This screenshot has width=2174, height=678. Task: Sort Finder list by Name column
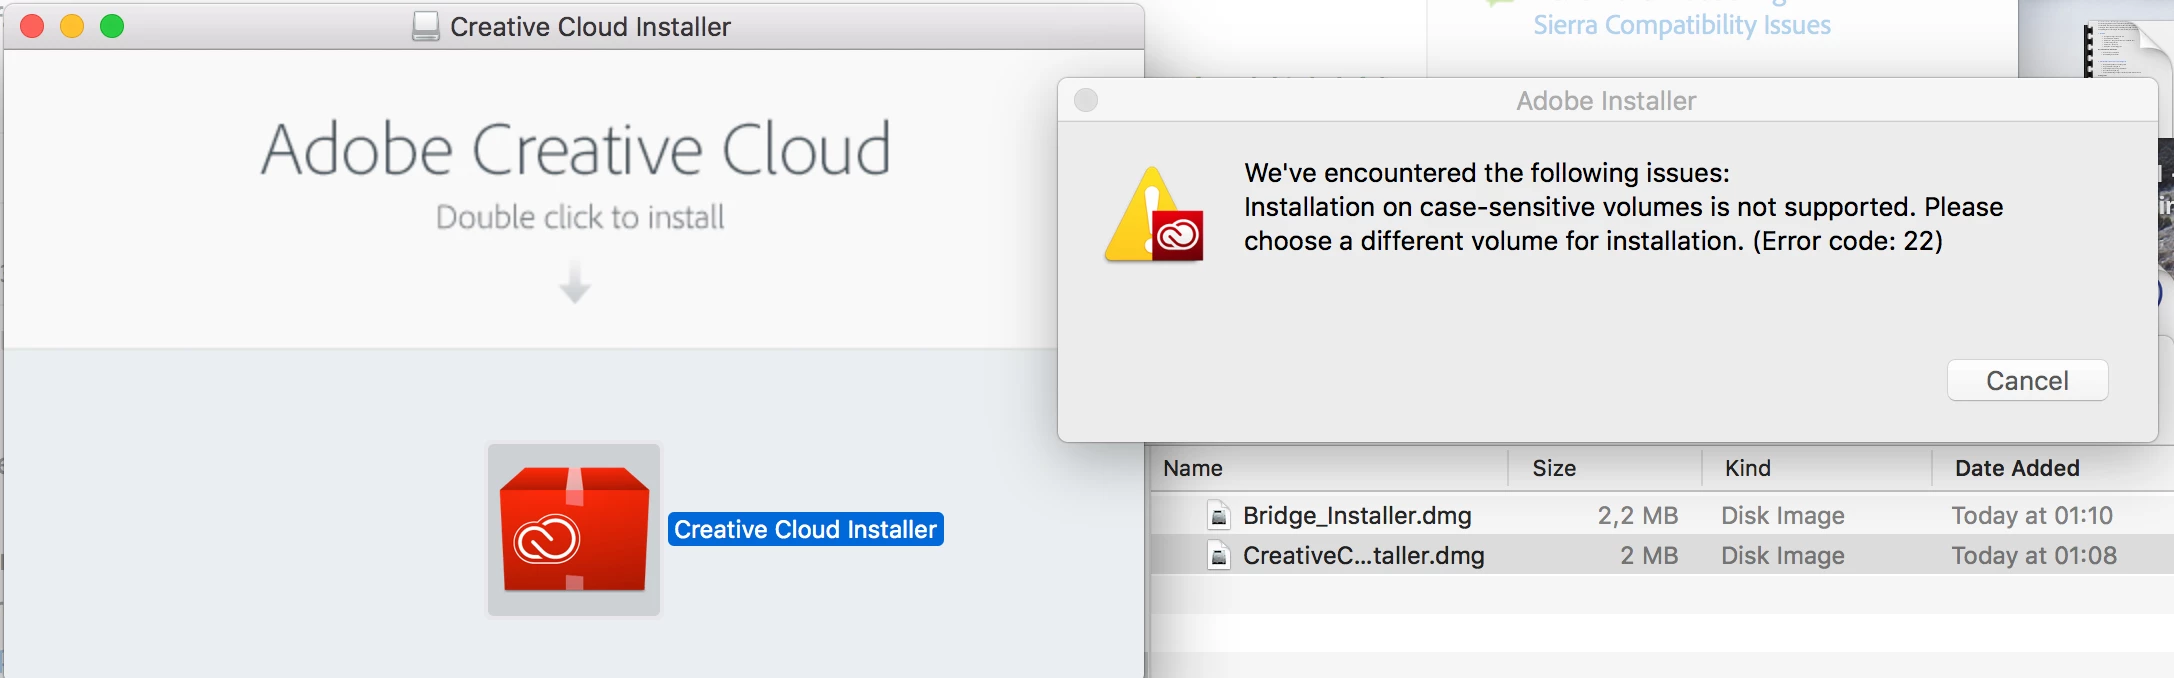click(1193, 468)
